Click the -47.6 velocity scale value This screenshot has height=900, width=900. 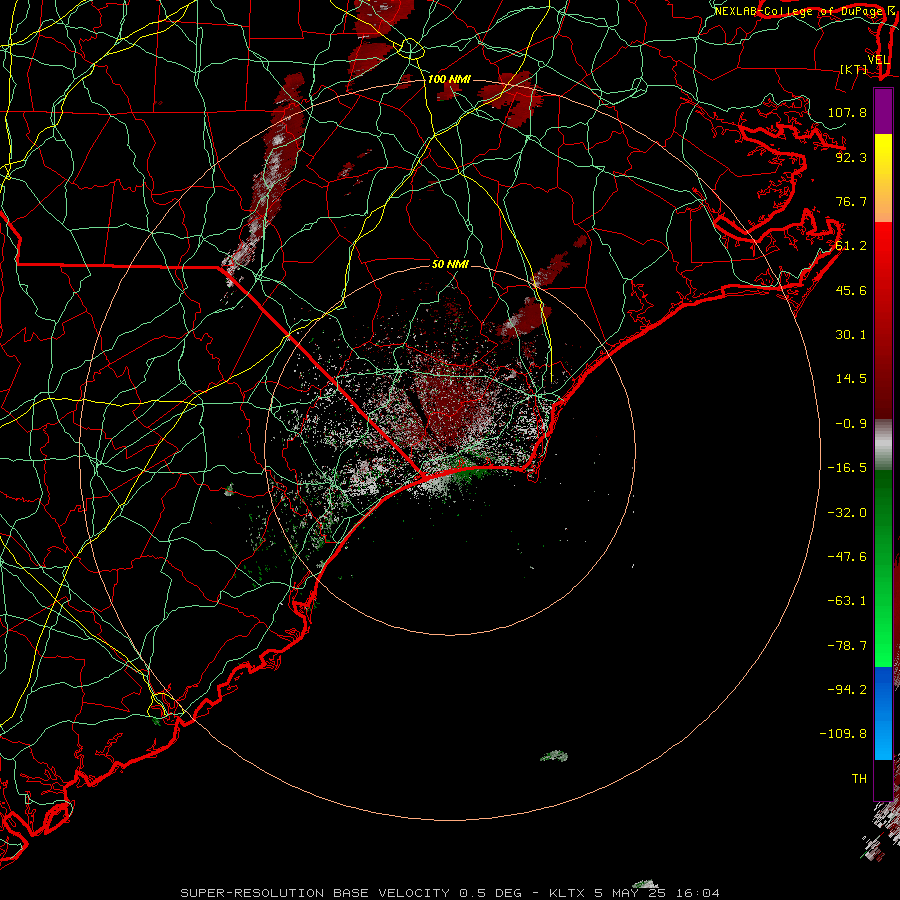click(x=847, y=557)
